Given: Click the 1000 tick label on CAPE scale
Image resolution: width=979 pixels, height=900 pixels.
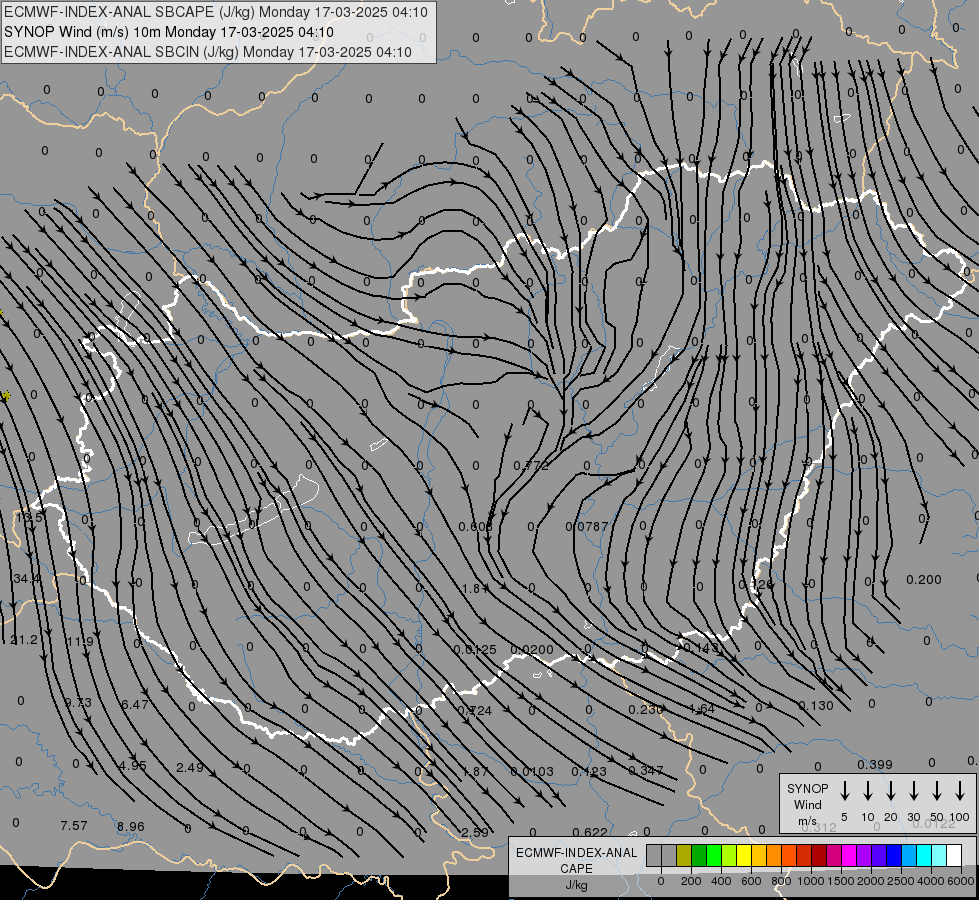Looking at the screenshot, I should point(810,881).
